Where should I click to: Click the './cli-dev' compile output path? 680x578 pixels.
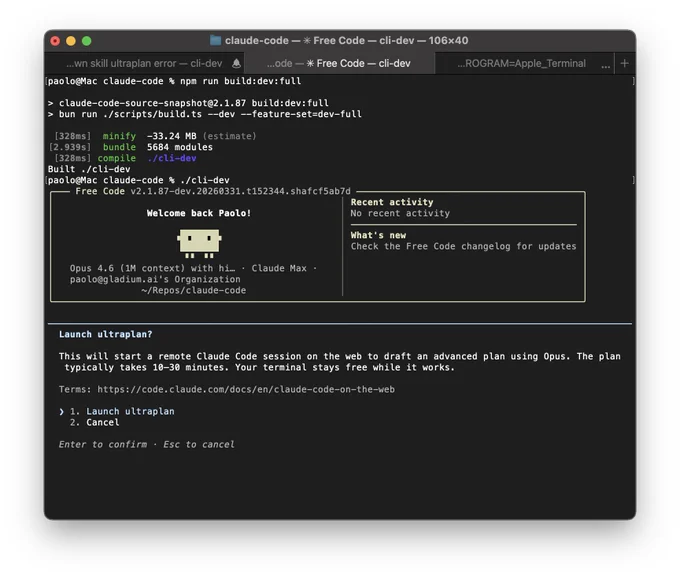coord(172,158)
